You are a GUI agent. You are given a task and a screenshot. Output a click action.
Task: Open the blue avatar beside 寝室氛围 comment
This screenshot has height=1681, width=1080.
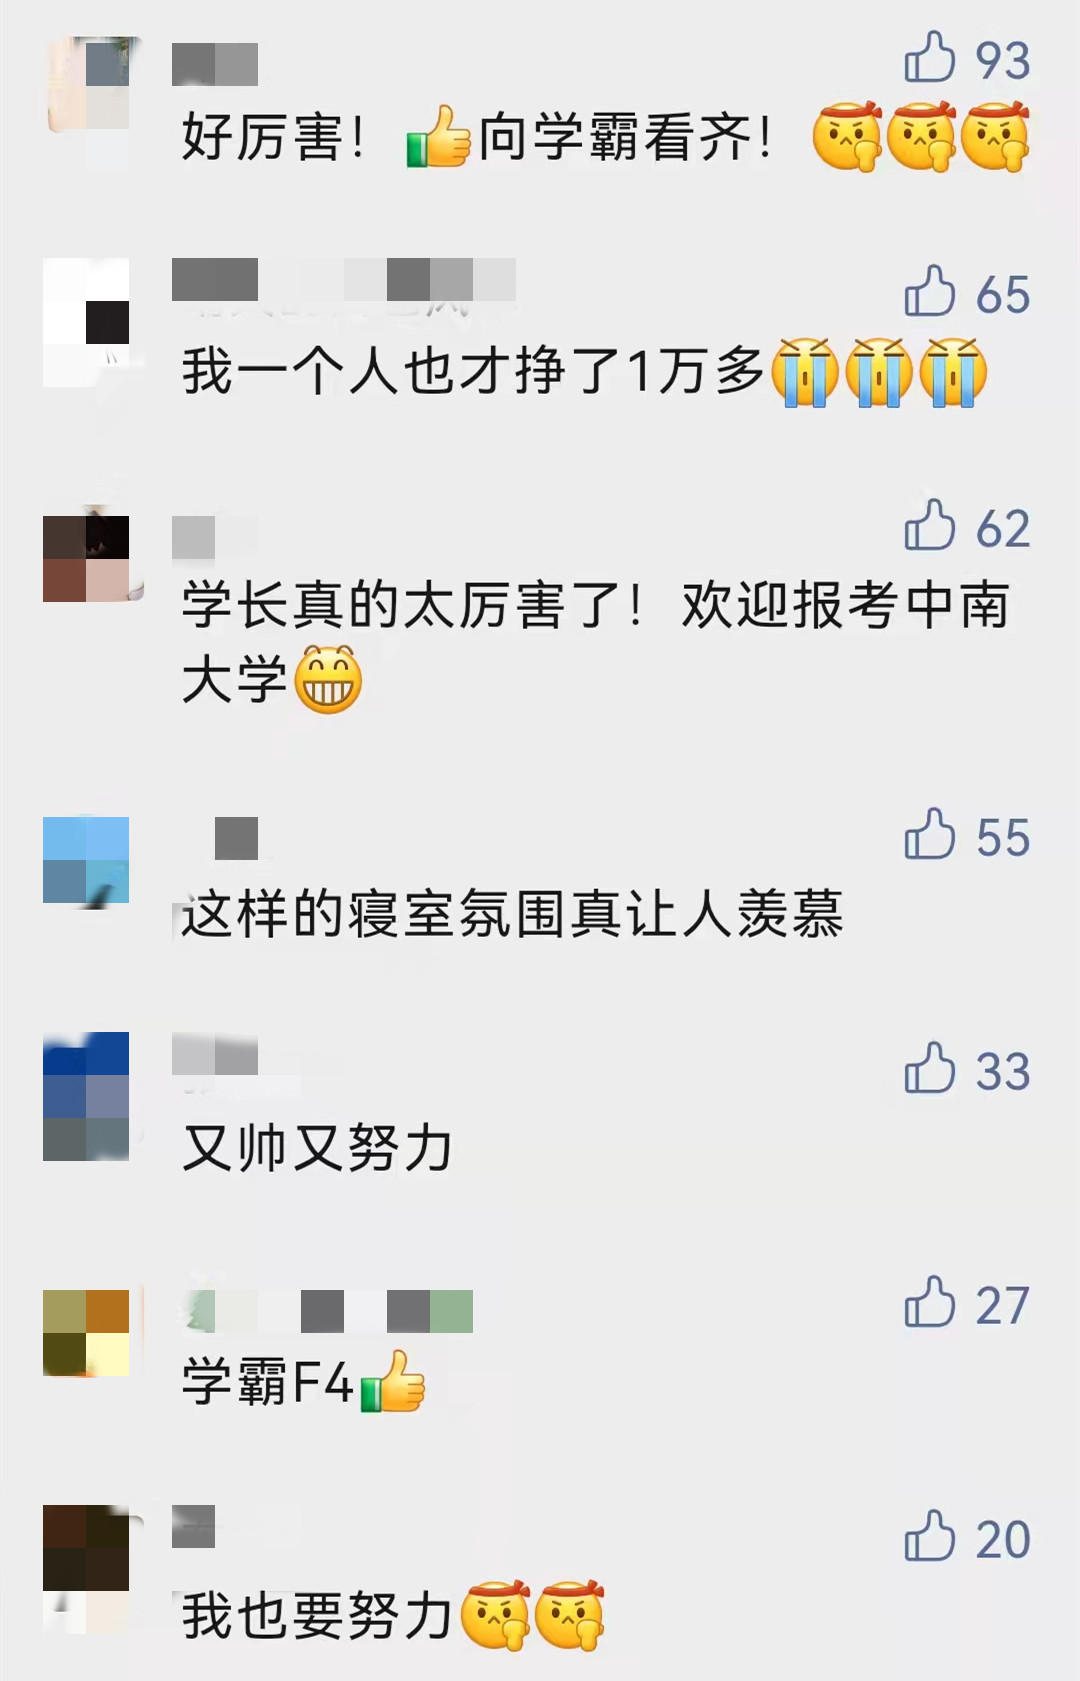[x=87, y=860]
